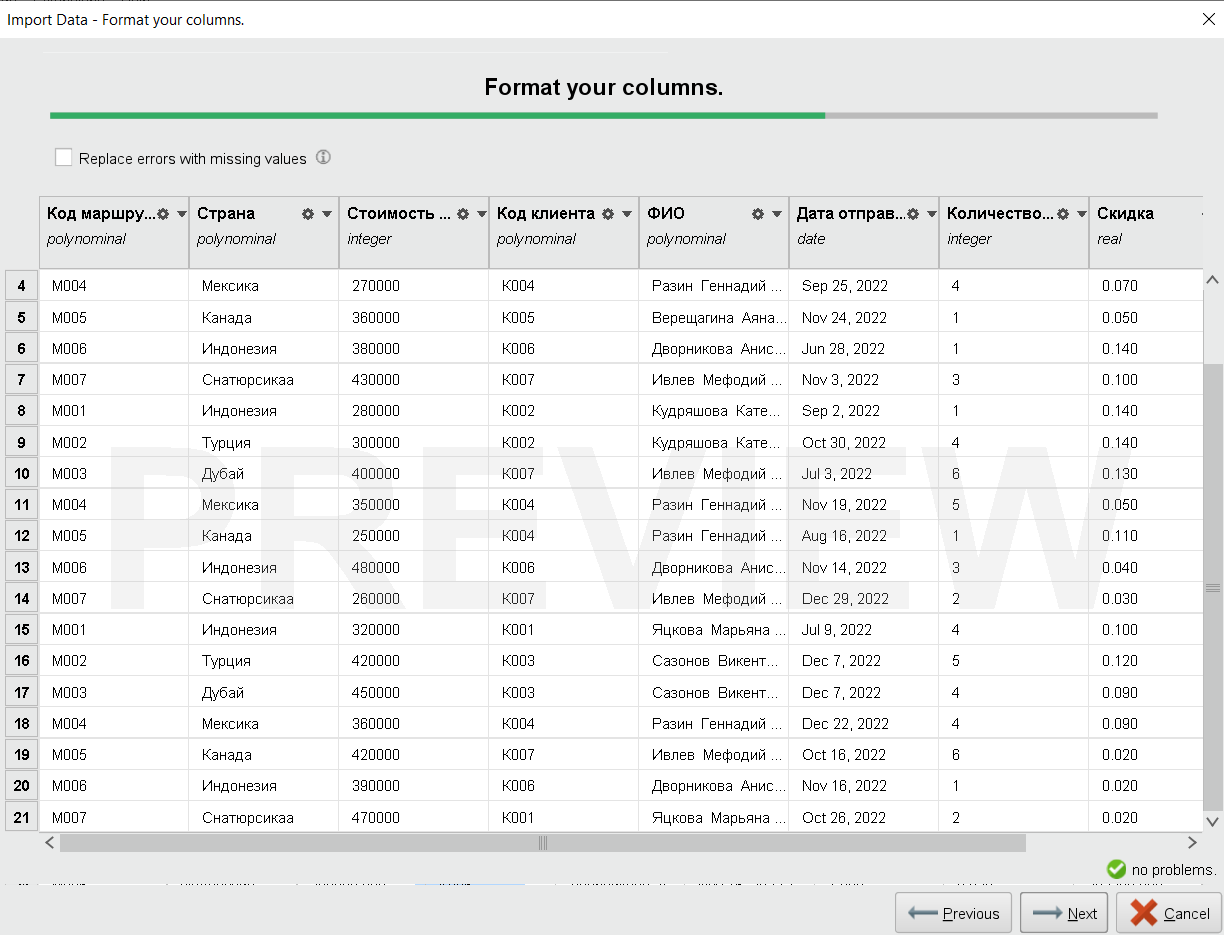The width and height of the screenshot is (1224, 935).
Task: Expand dropdown arrow of Код клиента column
Action: (627, 214)
